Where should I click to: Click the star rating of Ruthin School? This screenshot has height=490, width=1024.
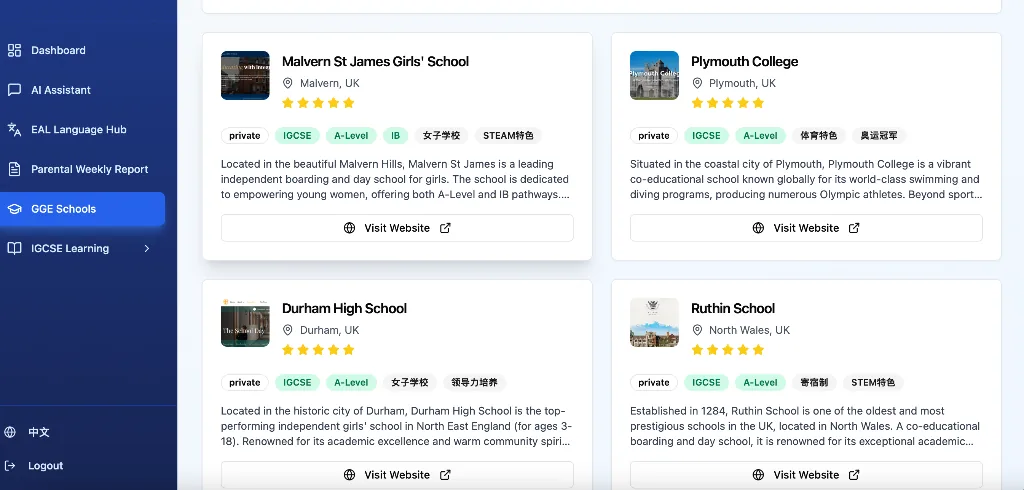click(728, 350)
